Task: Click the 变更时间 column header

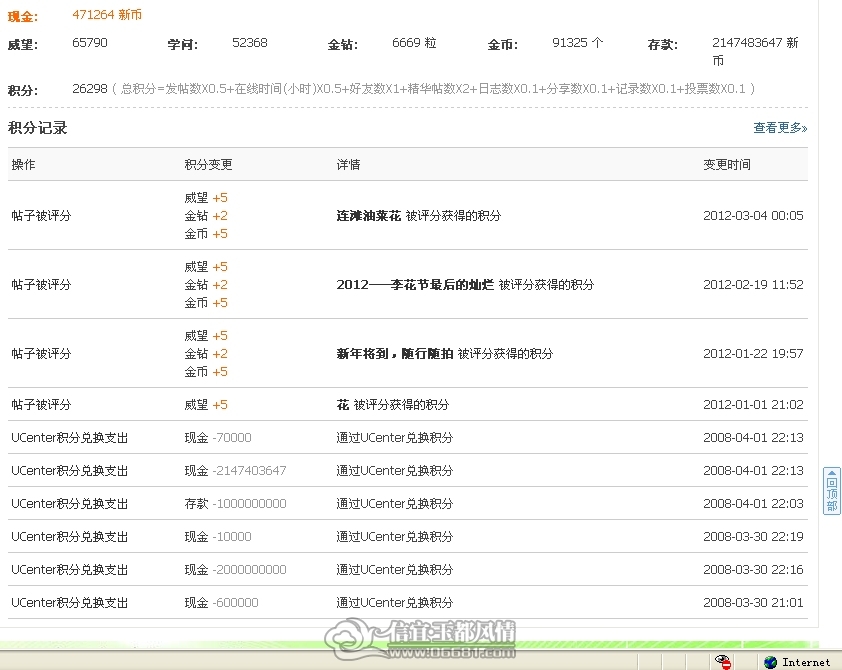Action: pyautogui.click(x=727, y=165)
